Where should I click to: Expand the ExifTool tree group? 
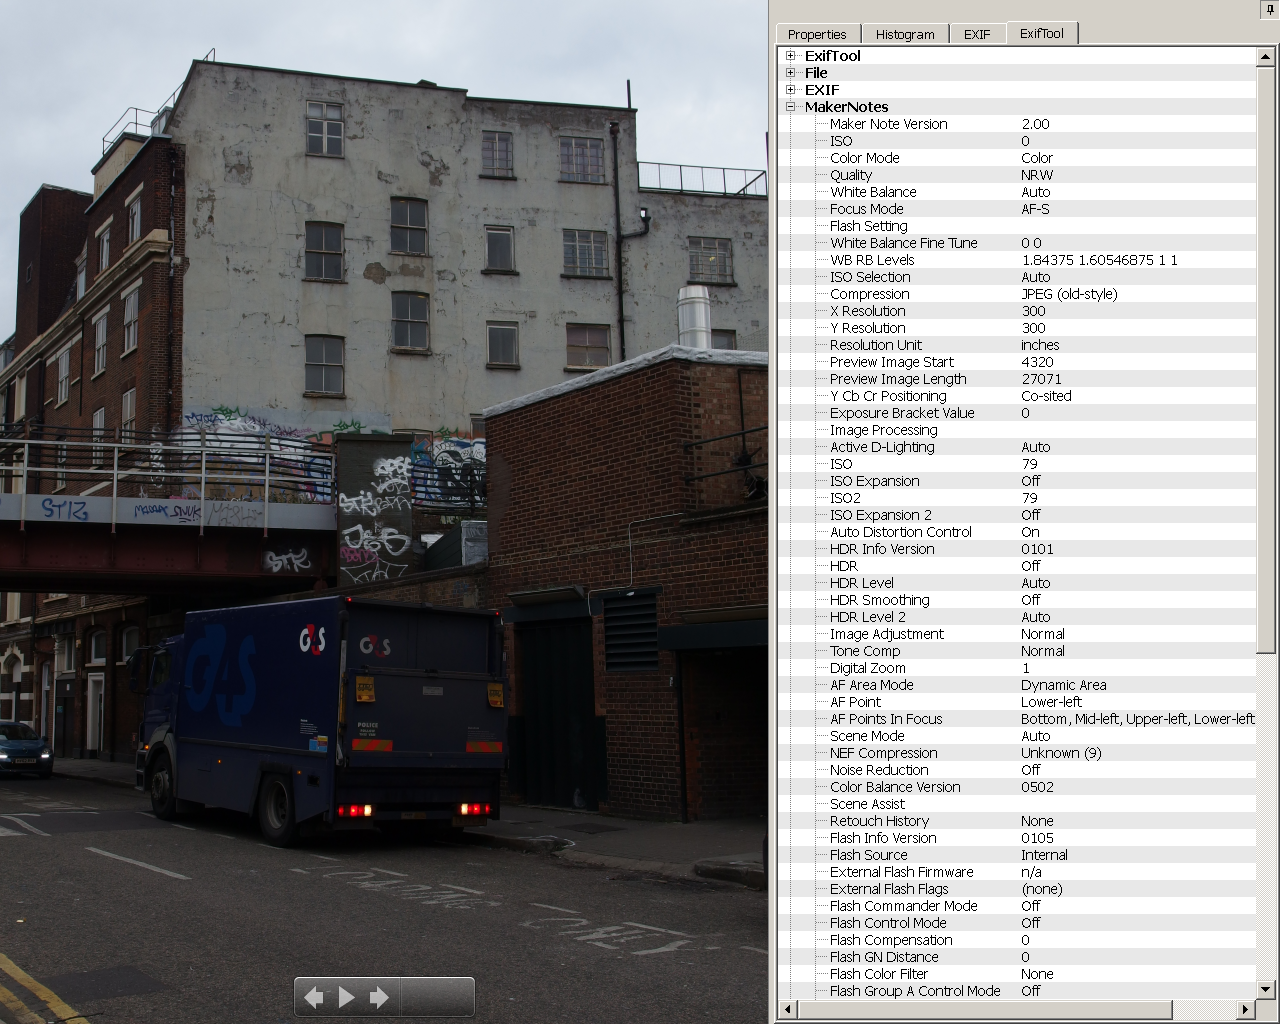coord(791,56)
